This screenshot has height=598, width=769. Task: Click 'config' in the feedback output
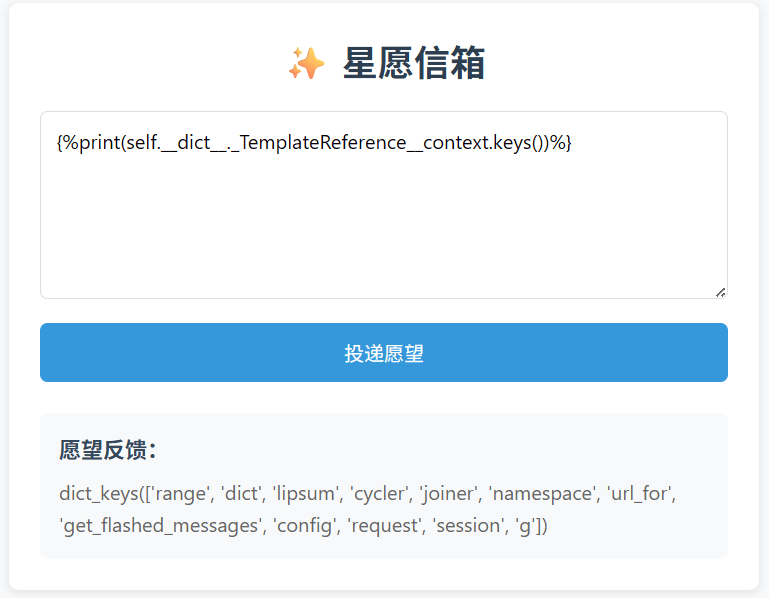pyautogui.click(x=304, y=525)
